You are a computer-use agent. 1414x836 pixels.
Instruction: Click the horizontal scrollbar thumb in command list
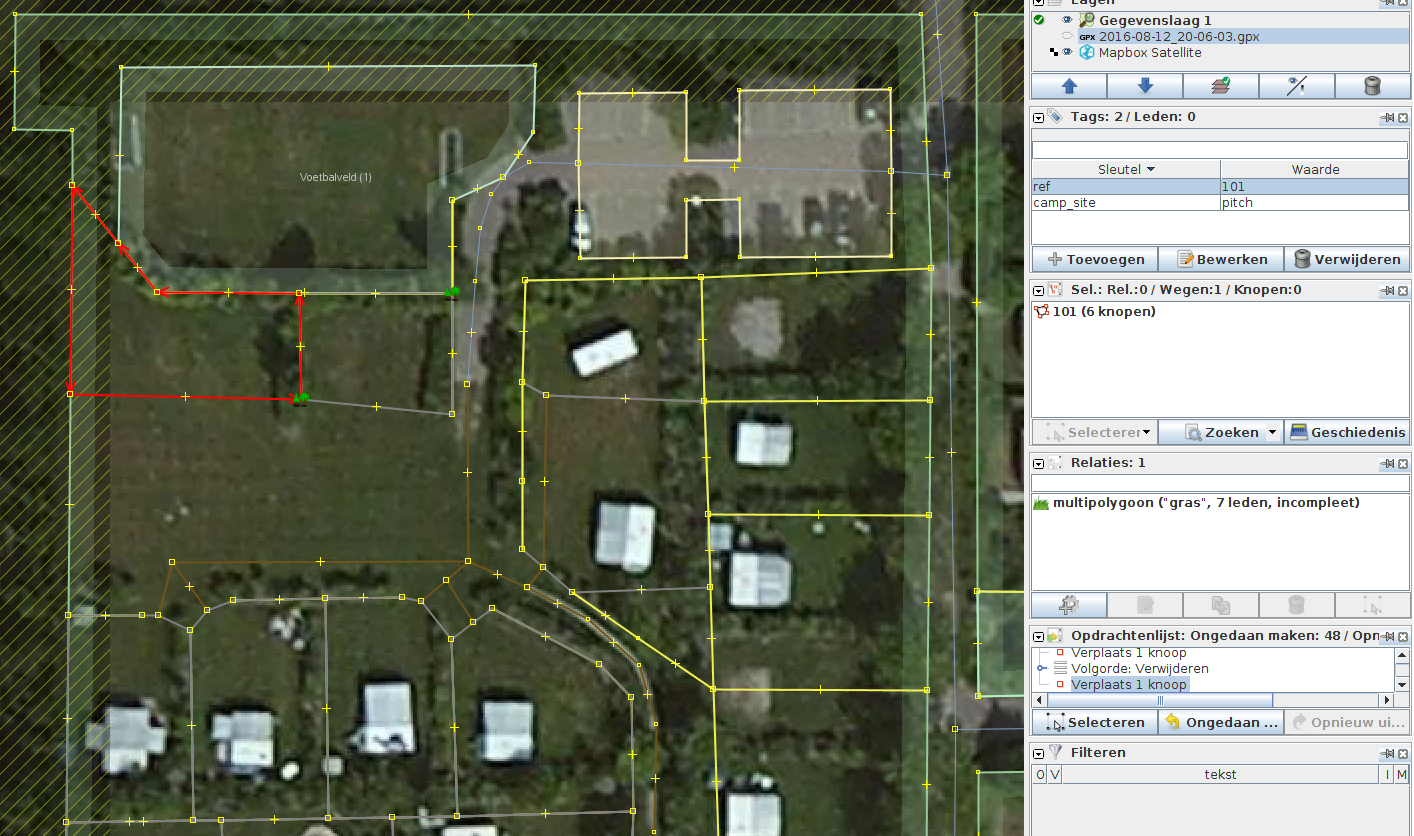click(x=1160, y=700)
